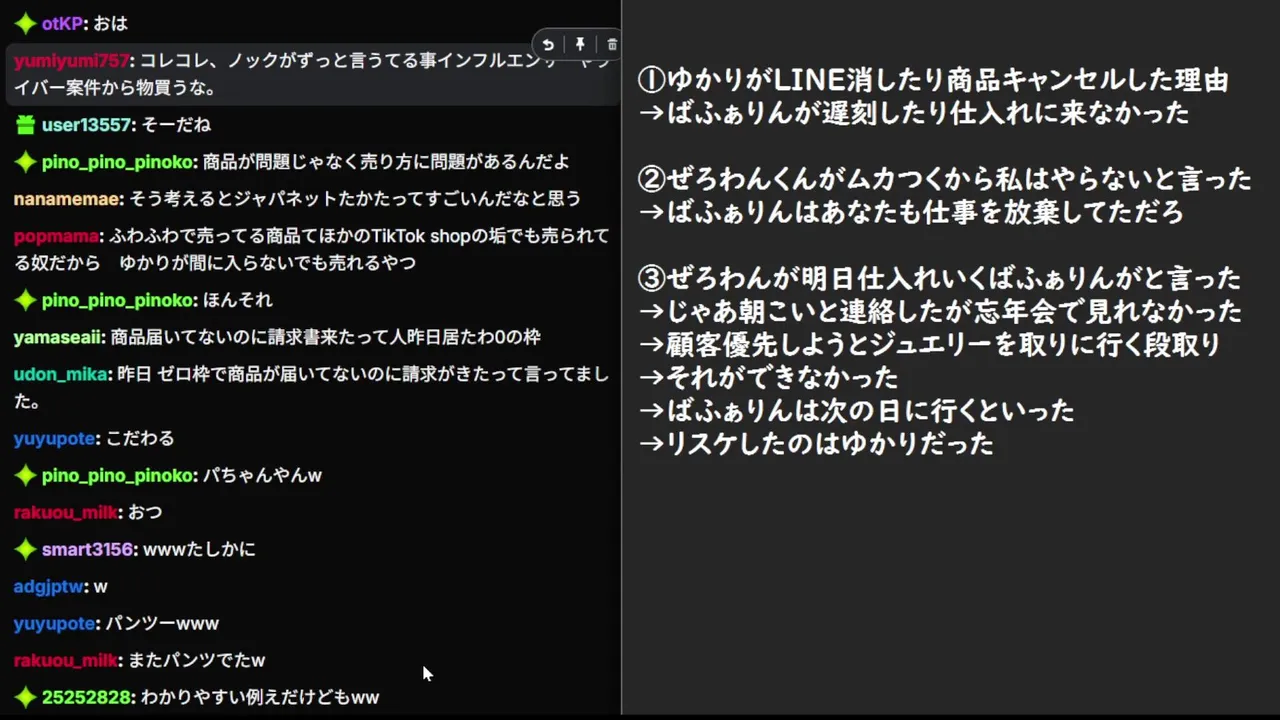1280x720 pixels.
Task: Click the star badge on the 商品が問題じゃなく message
Action: tap(25, 161)
